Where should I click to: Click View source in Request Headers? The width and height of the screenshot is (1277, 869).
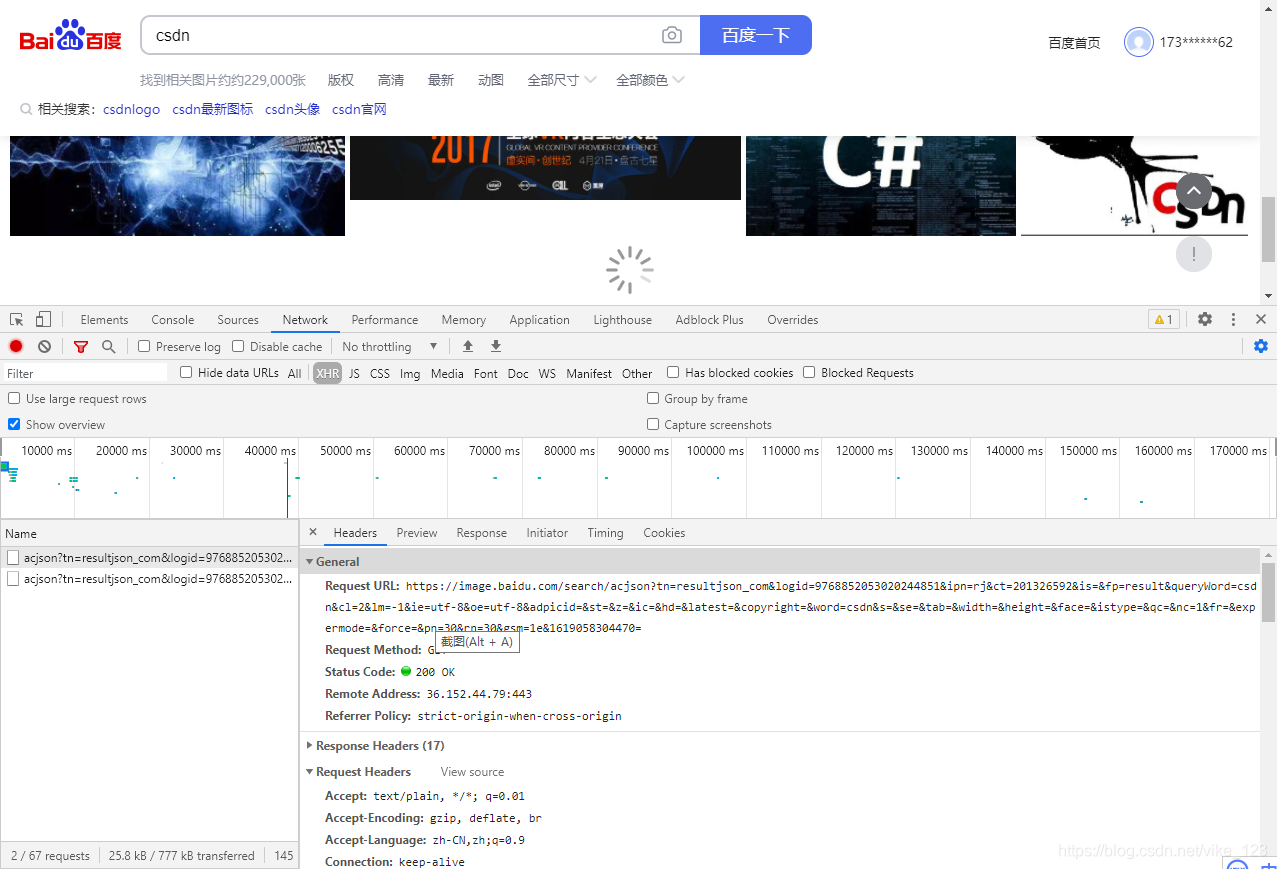click(472, 772)
